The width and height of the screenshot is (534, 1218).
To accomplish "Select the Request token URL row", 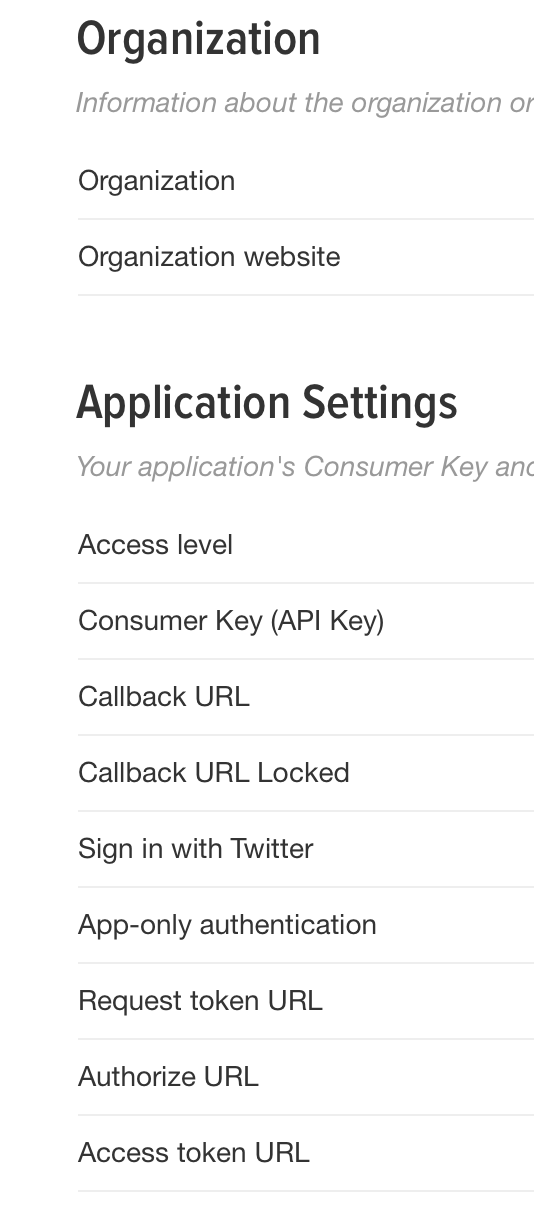I will click(x=306, y=1001).
